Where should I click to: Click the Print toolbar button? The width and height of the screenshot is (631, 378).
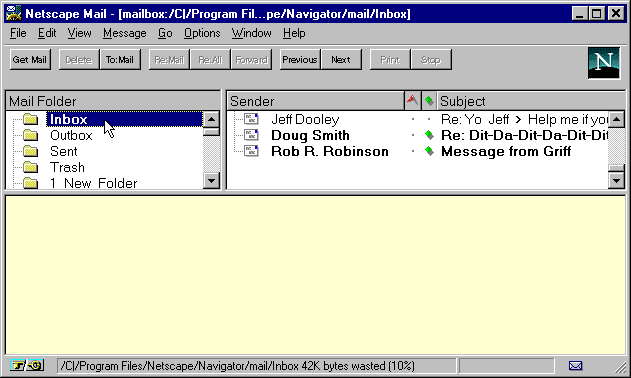click(390, 60)
